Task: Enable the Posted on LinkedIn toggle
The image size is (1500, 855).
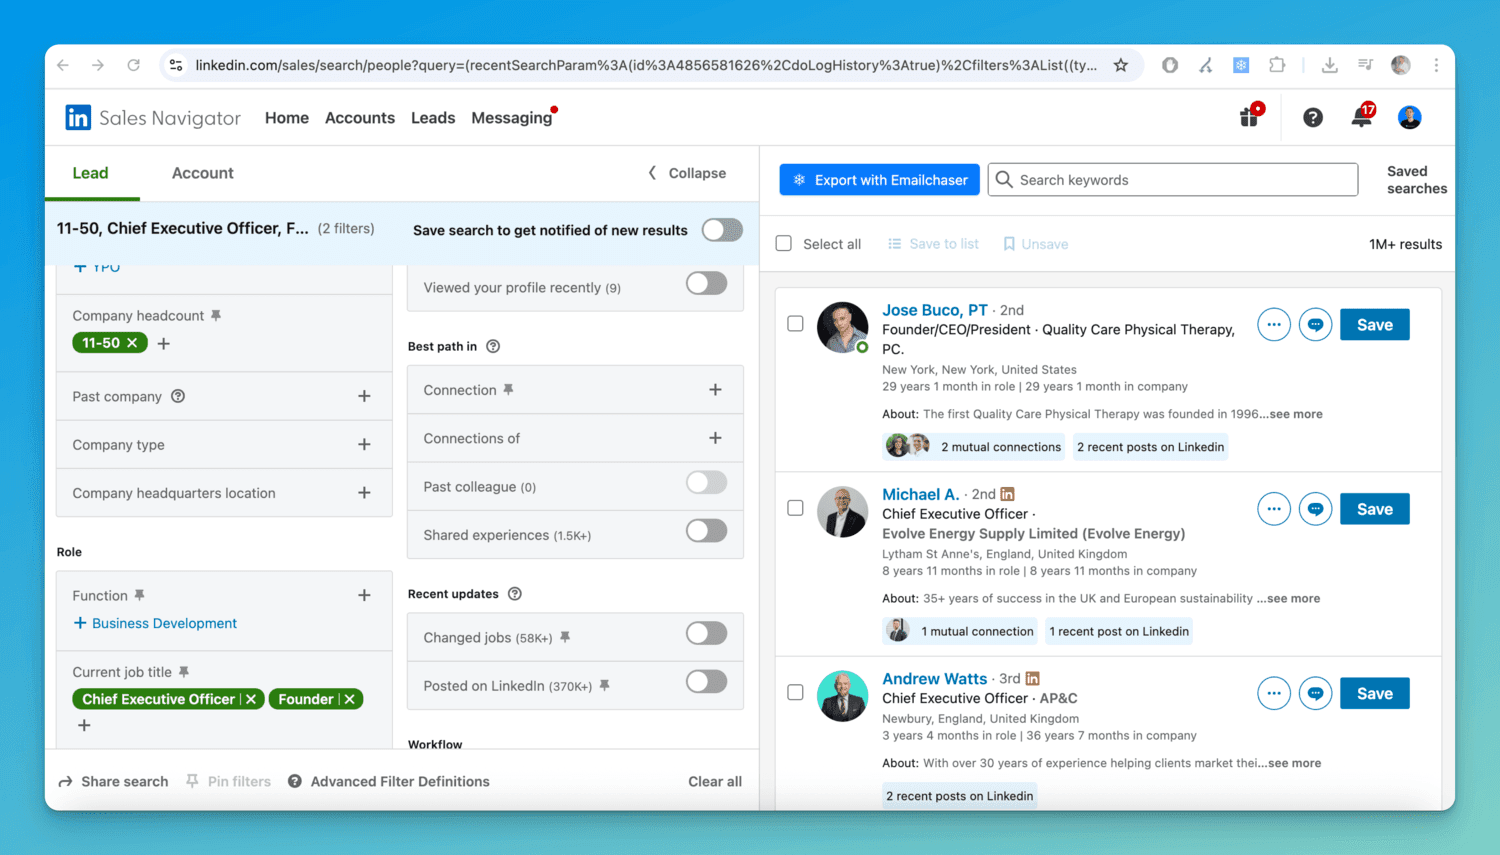Action: [707, 682]
